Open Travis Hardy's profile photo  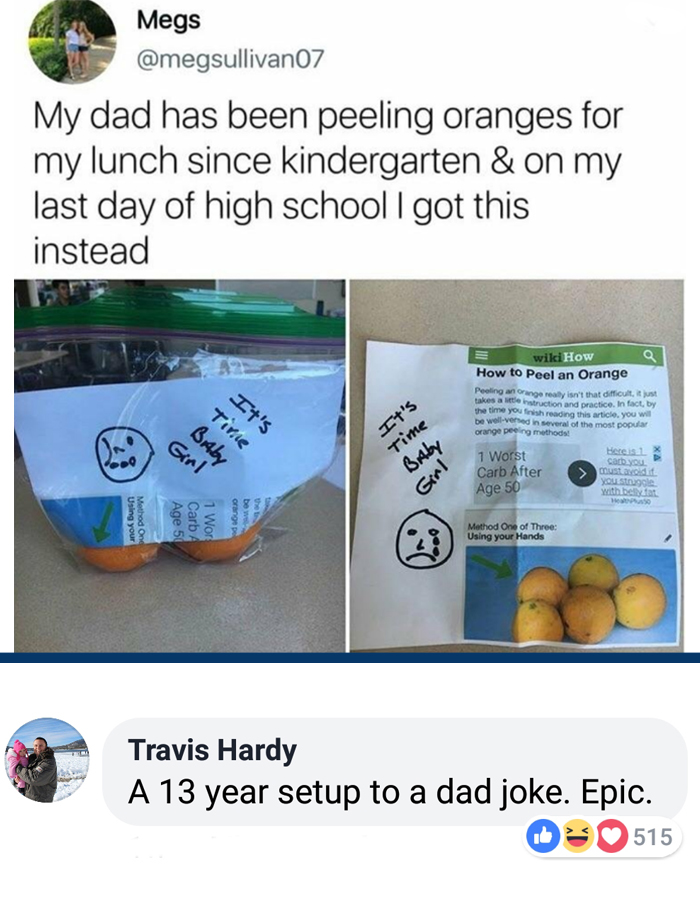47,760
